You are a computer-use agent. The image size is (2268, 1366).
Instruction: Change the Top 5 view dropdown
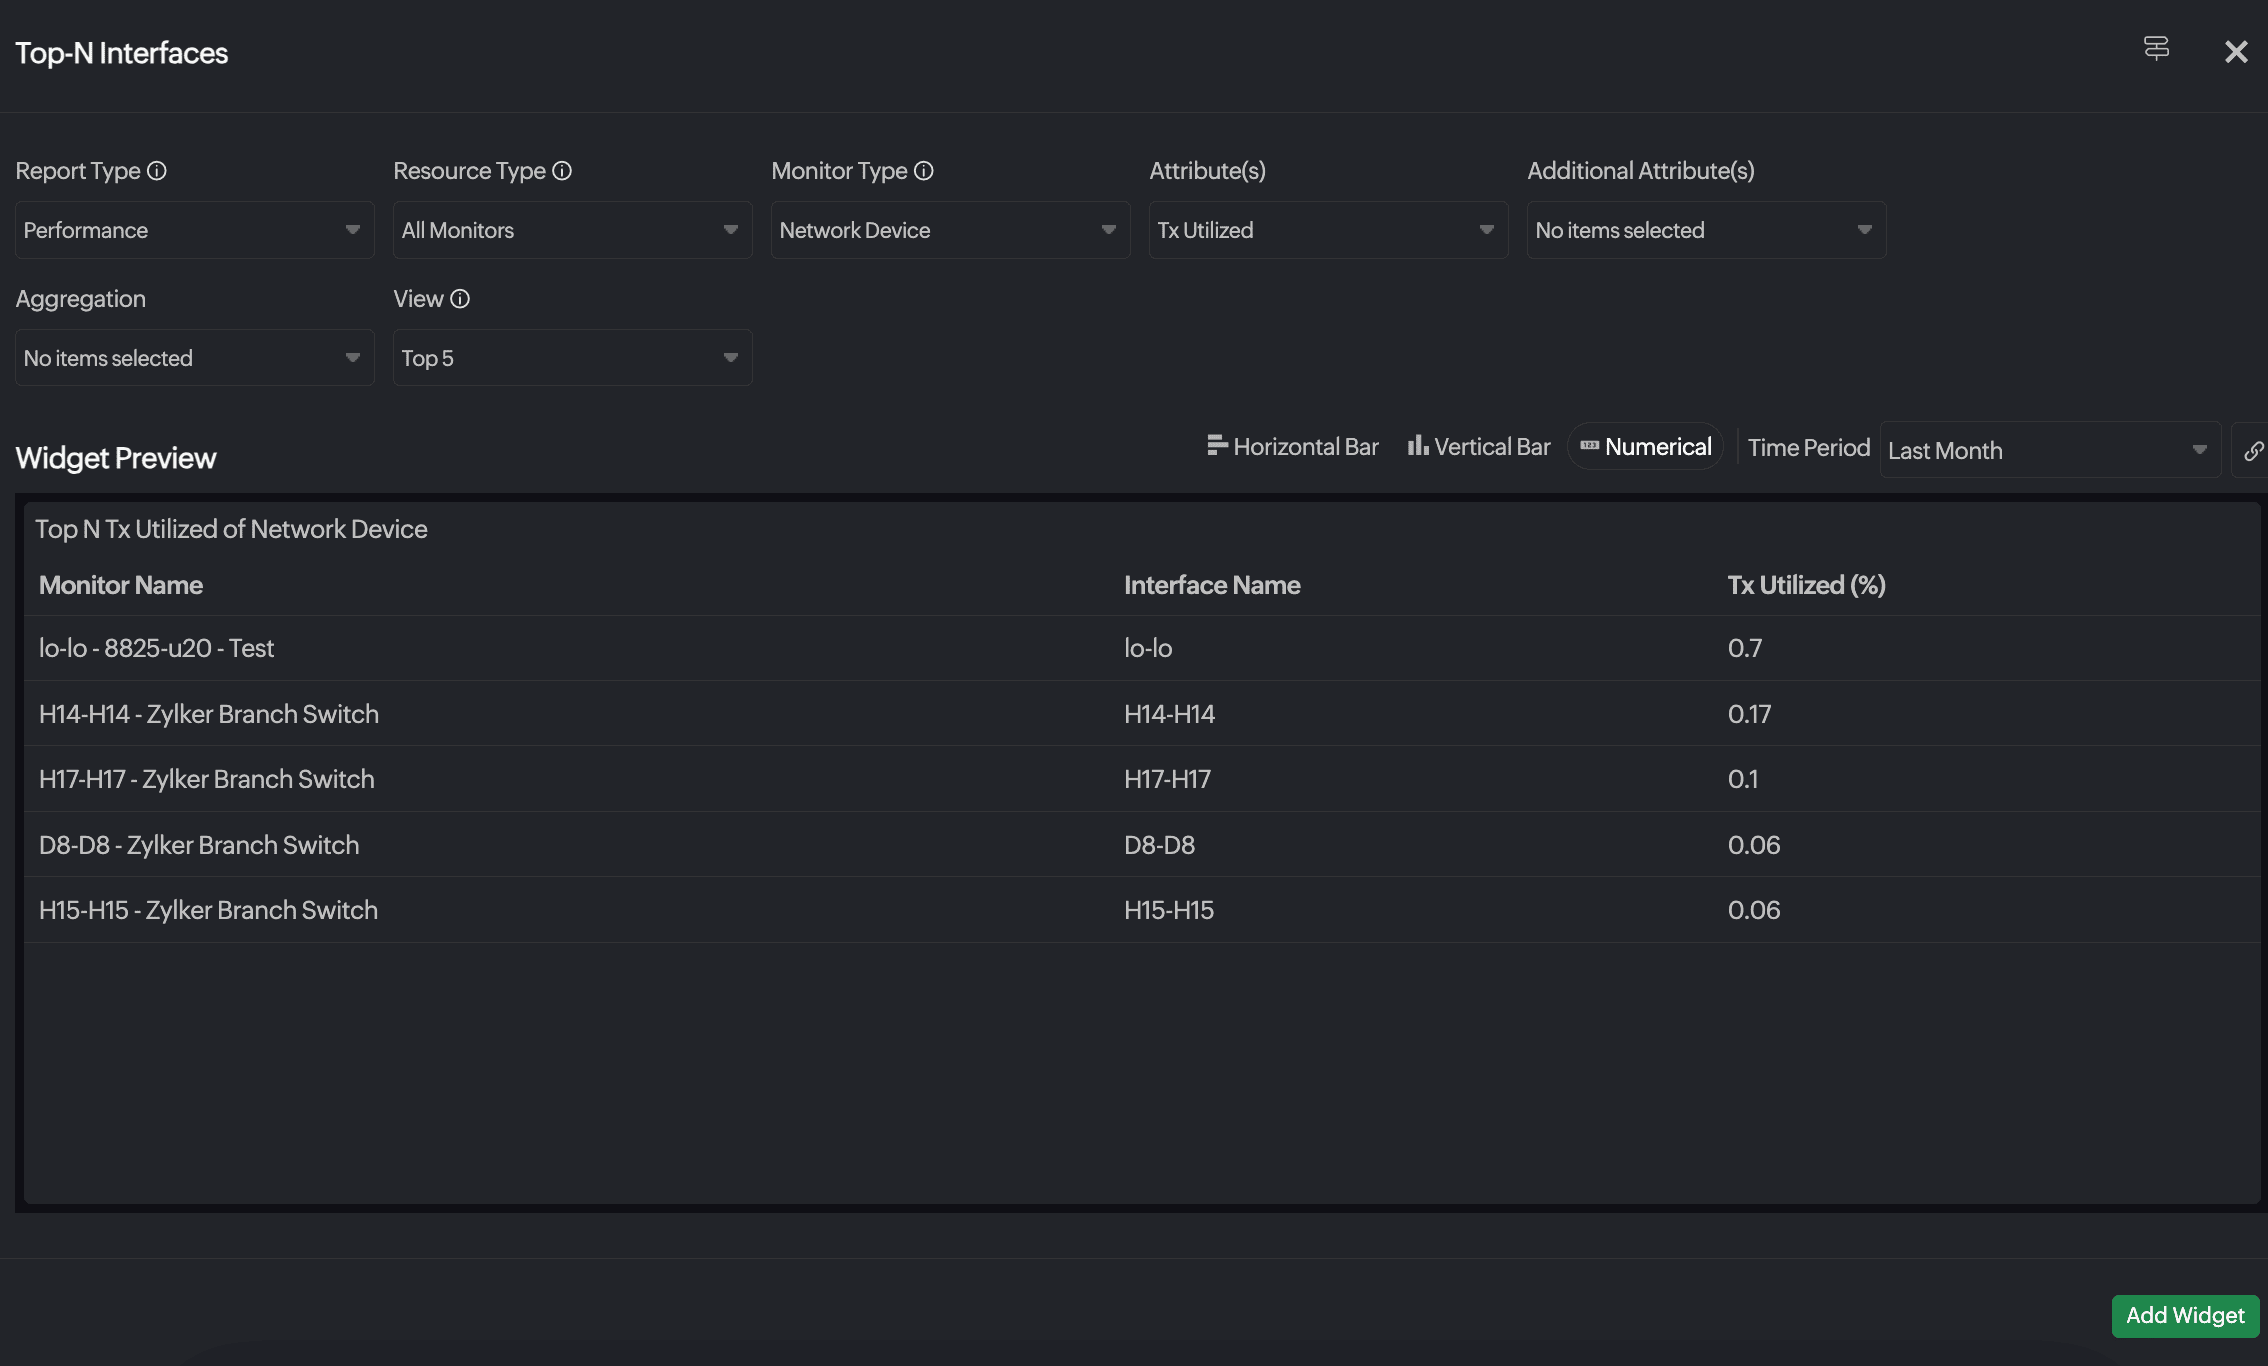coord(572,358)
